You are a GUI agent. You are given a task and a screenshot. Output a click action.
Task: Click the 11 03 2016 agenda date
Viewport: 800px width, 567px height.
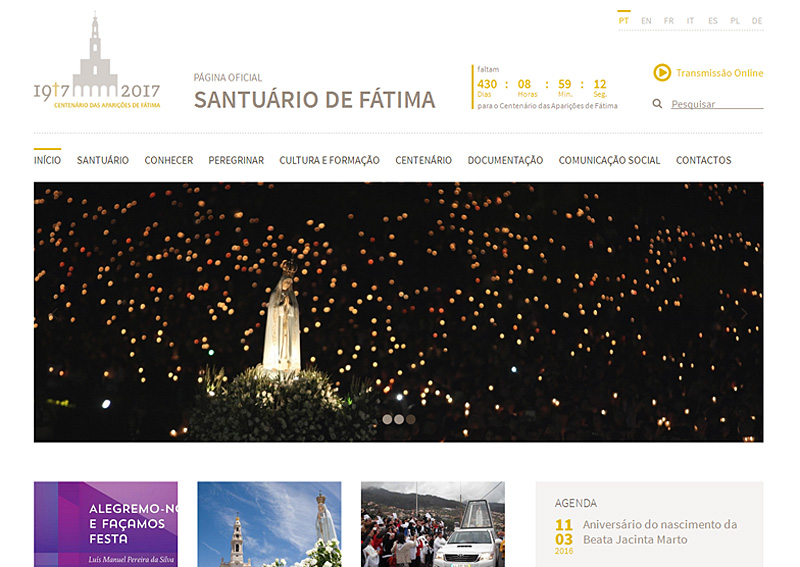pos(564,536)
